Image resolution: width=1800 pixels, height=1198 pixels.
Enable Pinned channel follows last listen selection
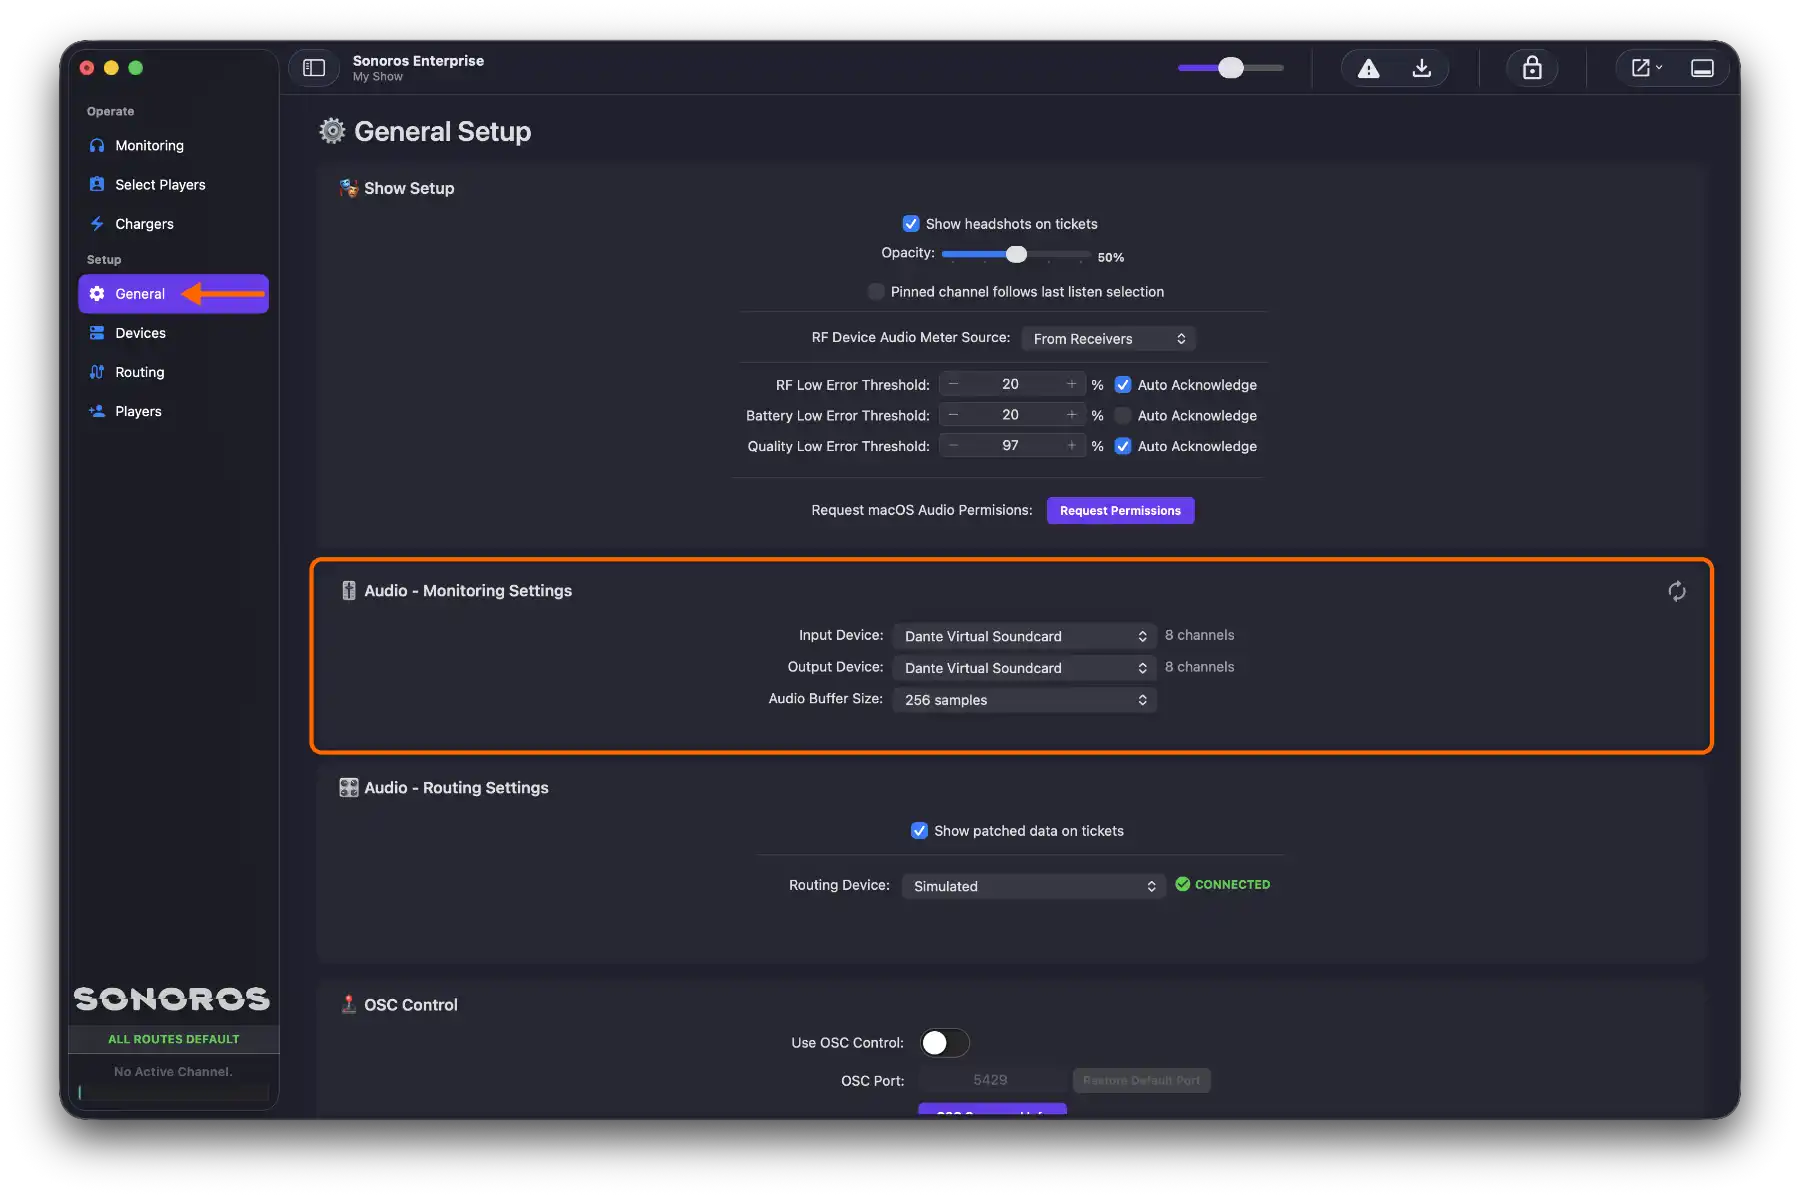876,292
